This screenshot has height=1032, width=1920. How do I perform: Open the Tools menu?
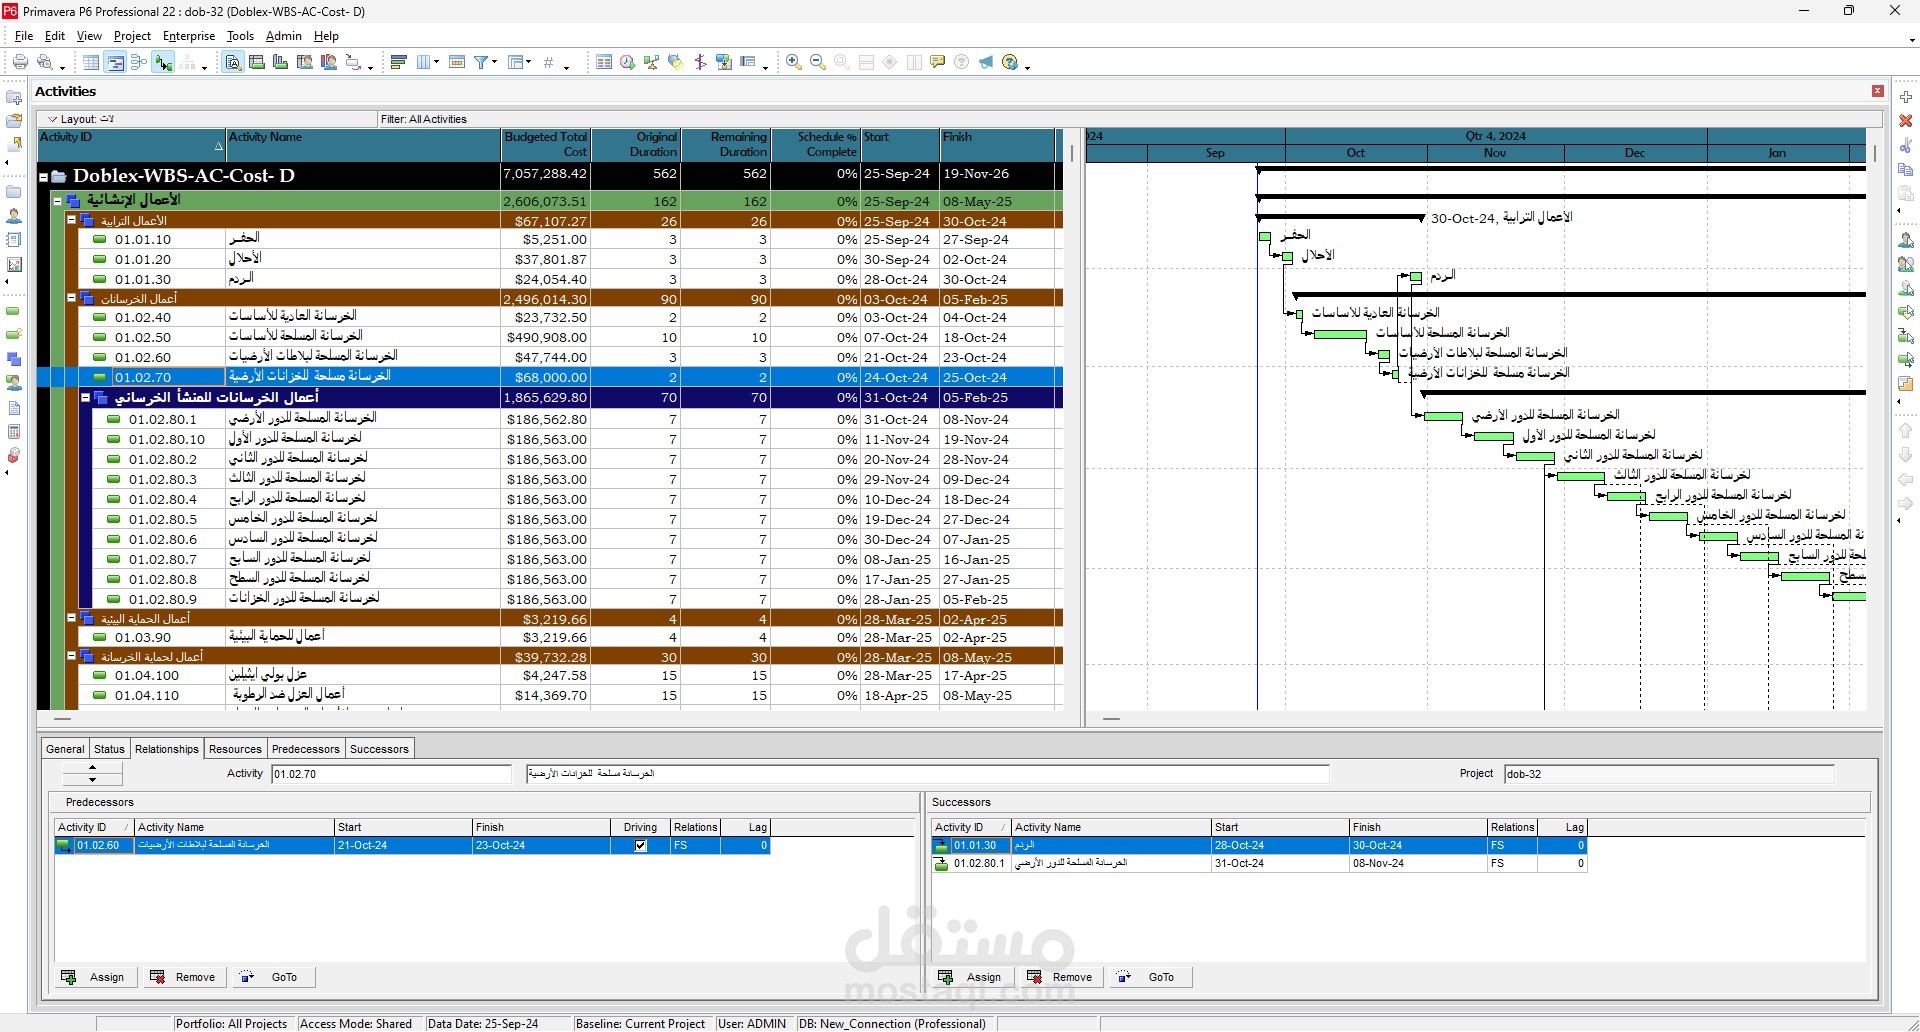click(240, 36)
